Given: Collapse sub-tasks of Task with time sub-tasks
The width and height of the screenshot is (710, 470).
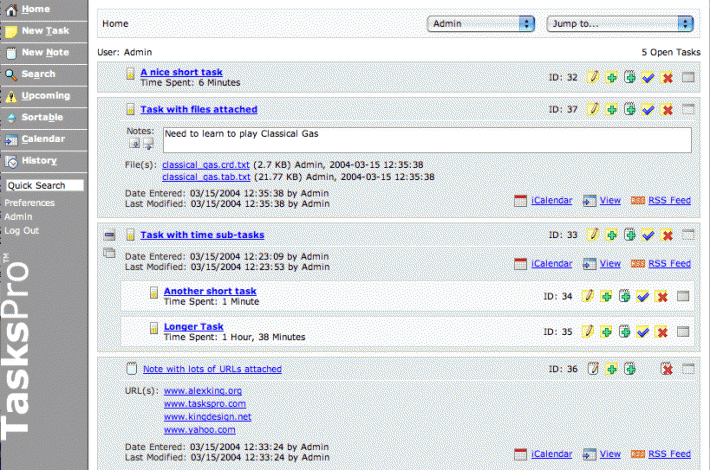Looking at the screenshot, I should [109, 235].
